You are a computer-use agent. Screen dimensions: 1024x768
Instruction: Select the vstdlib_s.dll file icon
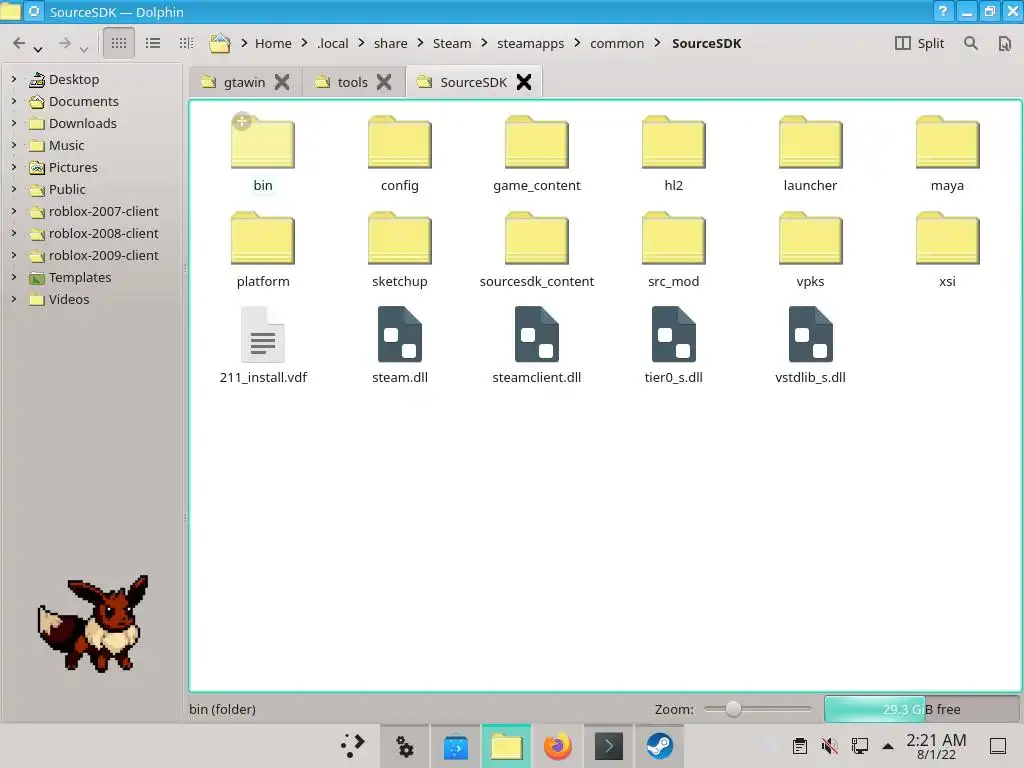(x=810, y=334)
